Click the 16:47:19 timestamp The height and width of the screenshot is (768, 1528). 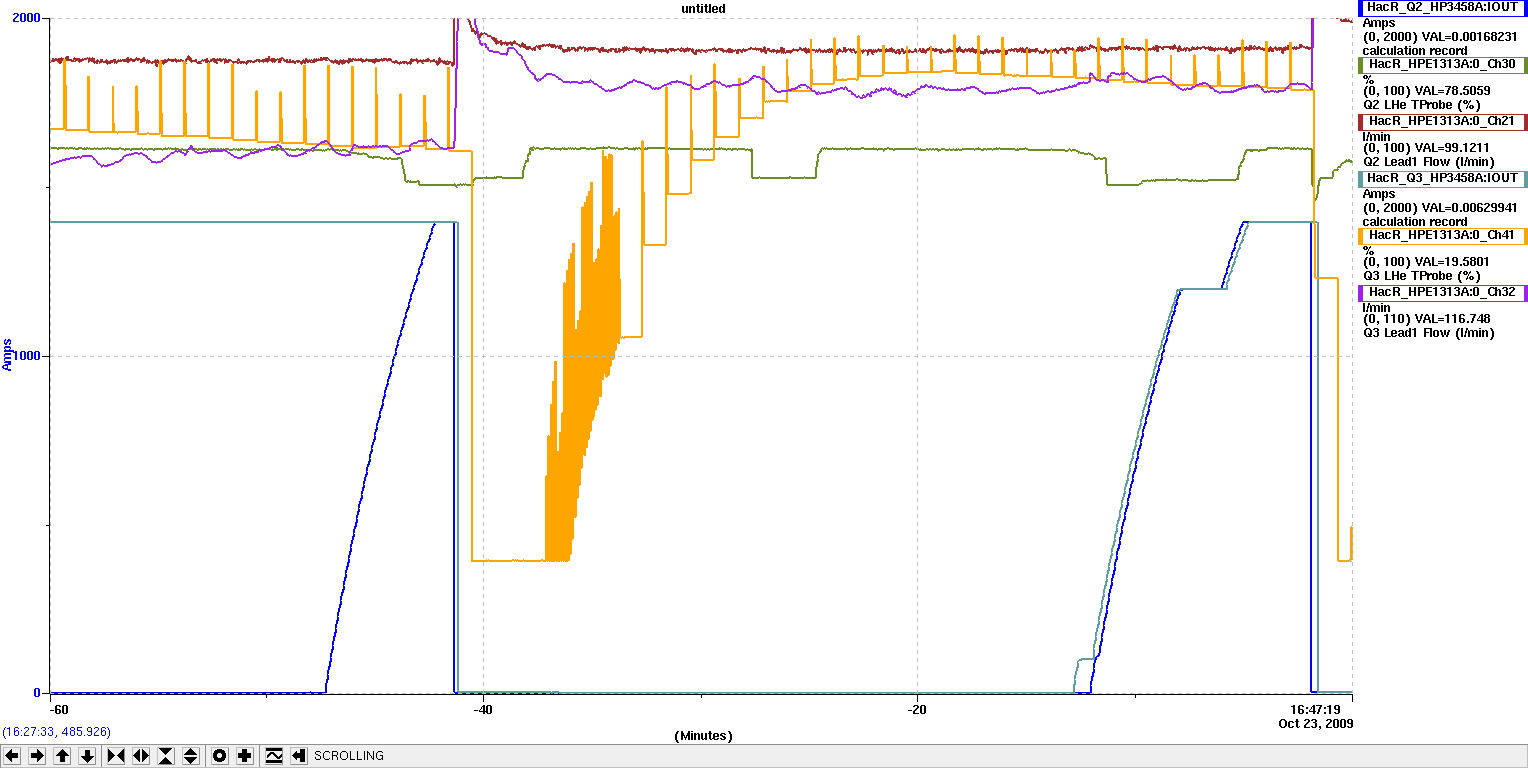(1316, 710)
